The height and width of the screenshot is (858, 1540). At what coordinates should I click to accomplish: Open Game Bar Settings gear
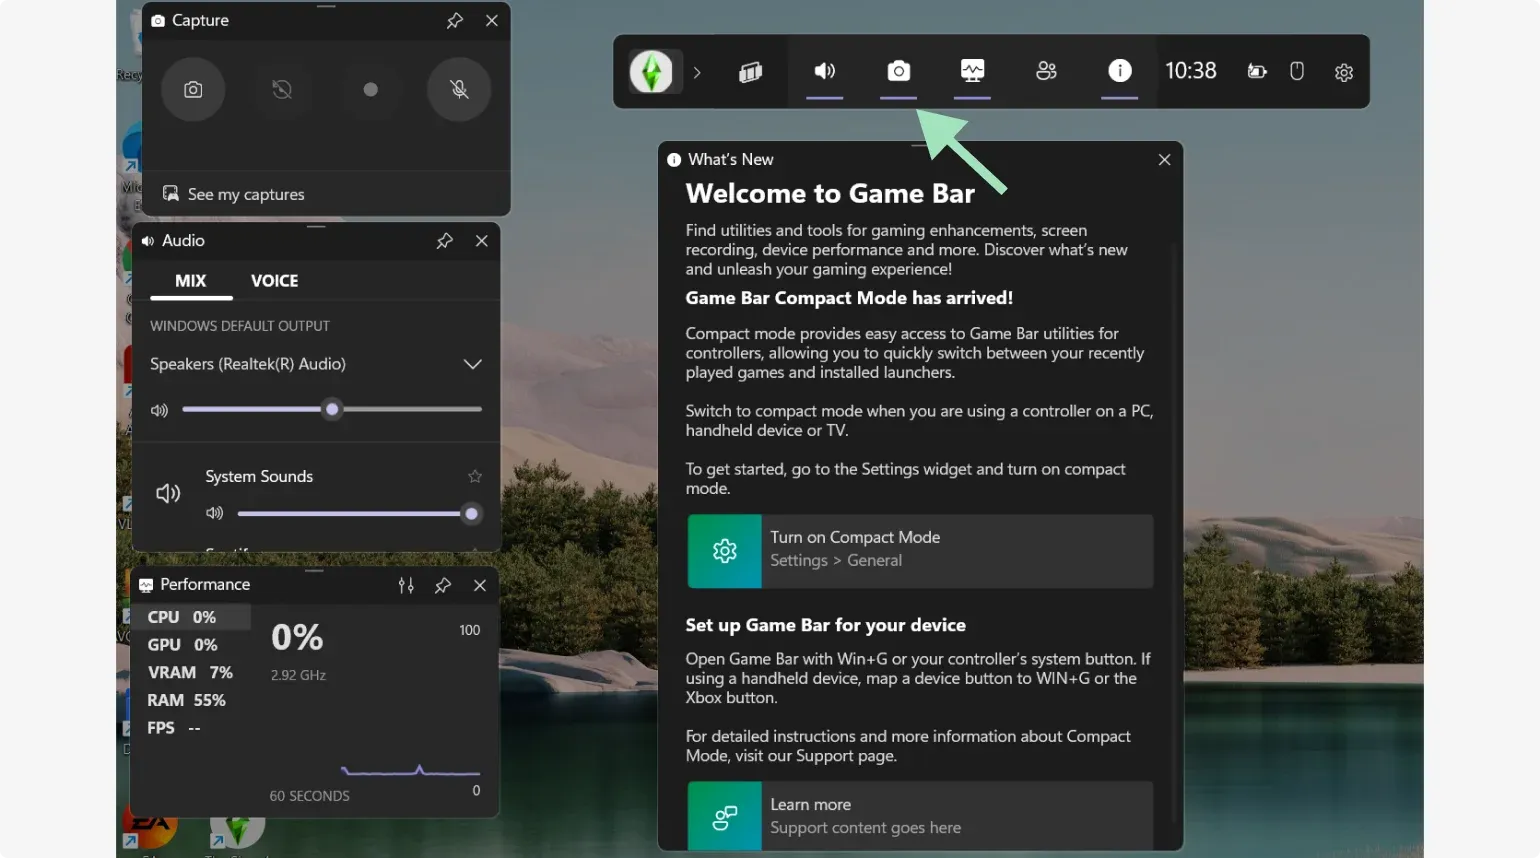coord(1344,72)
